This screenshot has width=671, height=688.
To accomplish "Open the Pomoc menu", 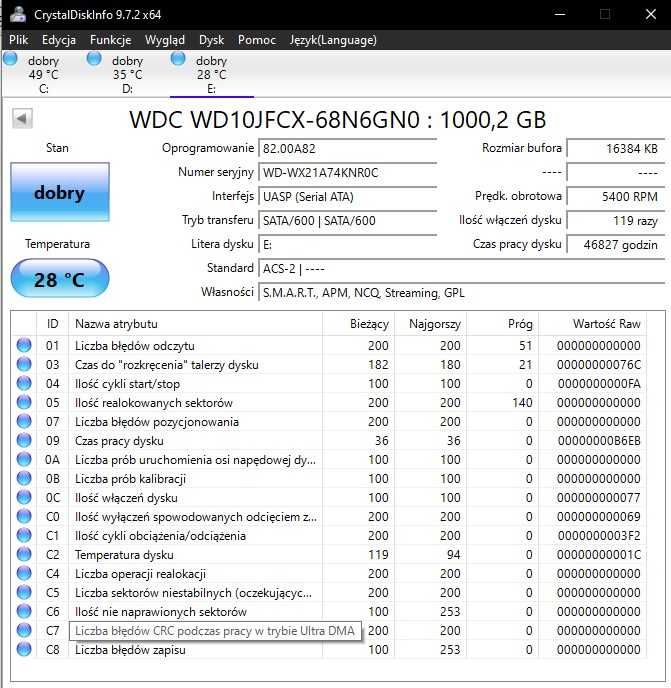I will pos(257,40).
